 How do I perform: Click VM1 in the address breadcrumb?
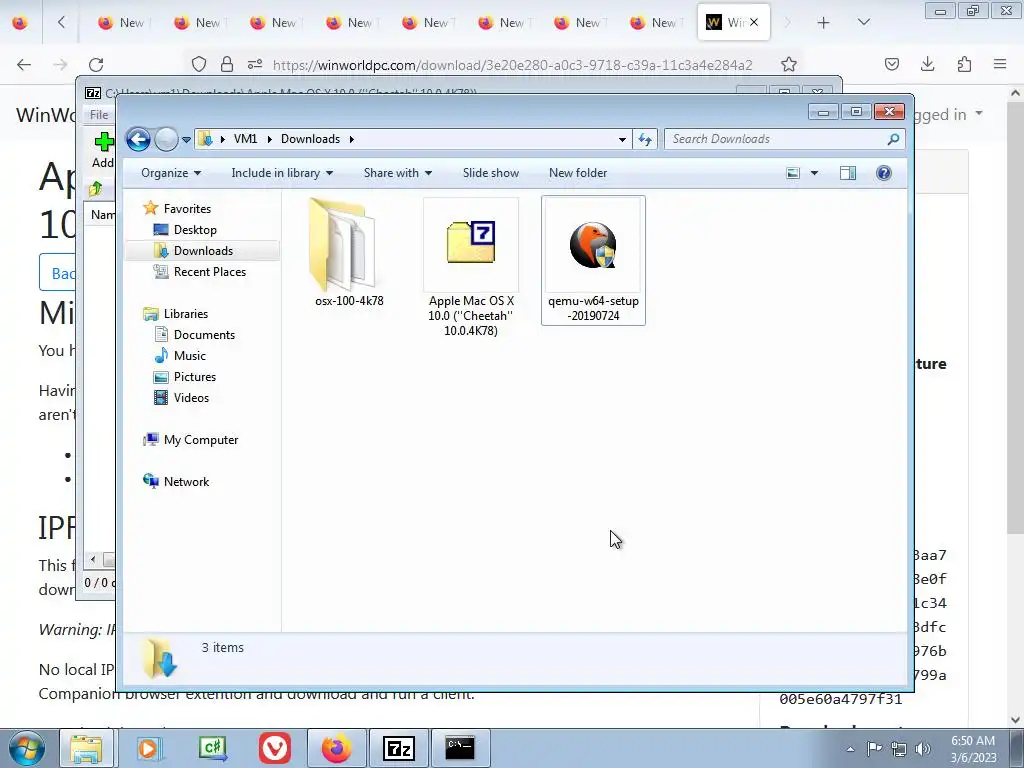coord(246,139)
